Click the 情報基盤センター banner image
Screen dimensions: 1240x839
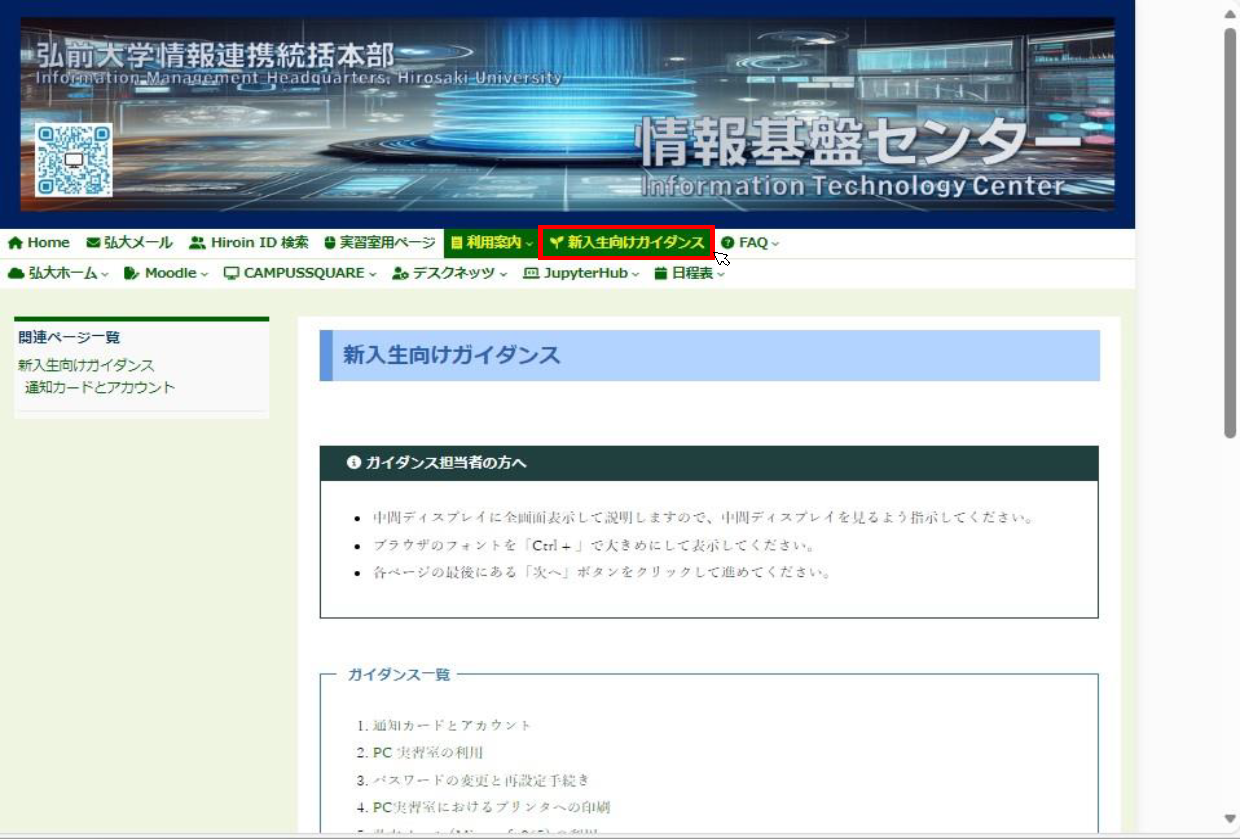coord(567,114)
